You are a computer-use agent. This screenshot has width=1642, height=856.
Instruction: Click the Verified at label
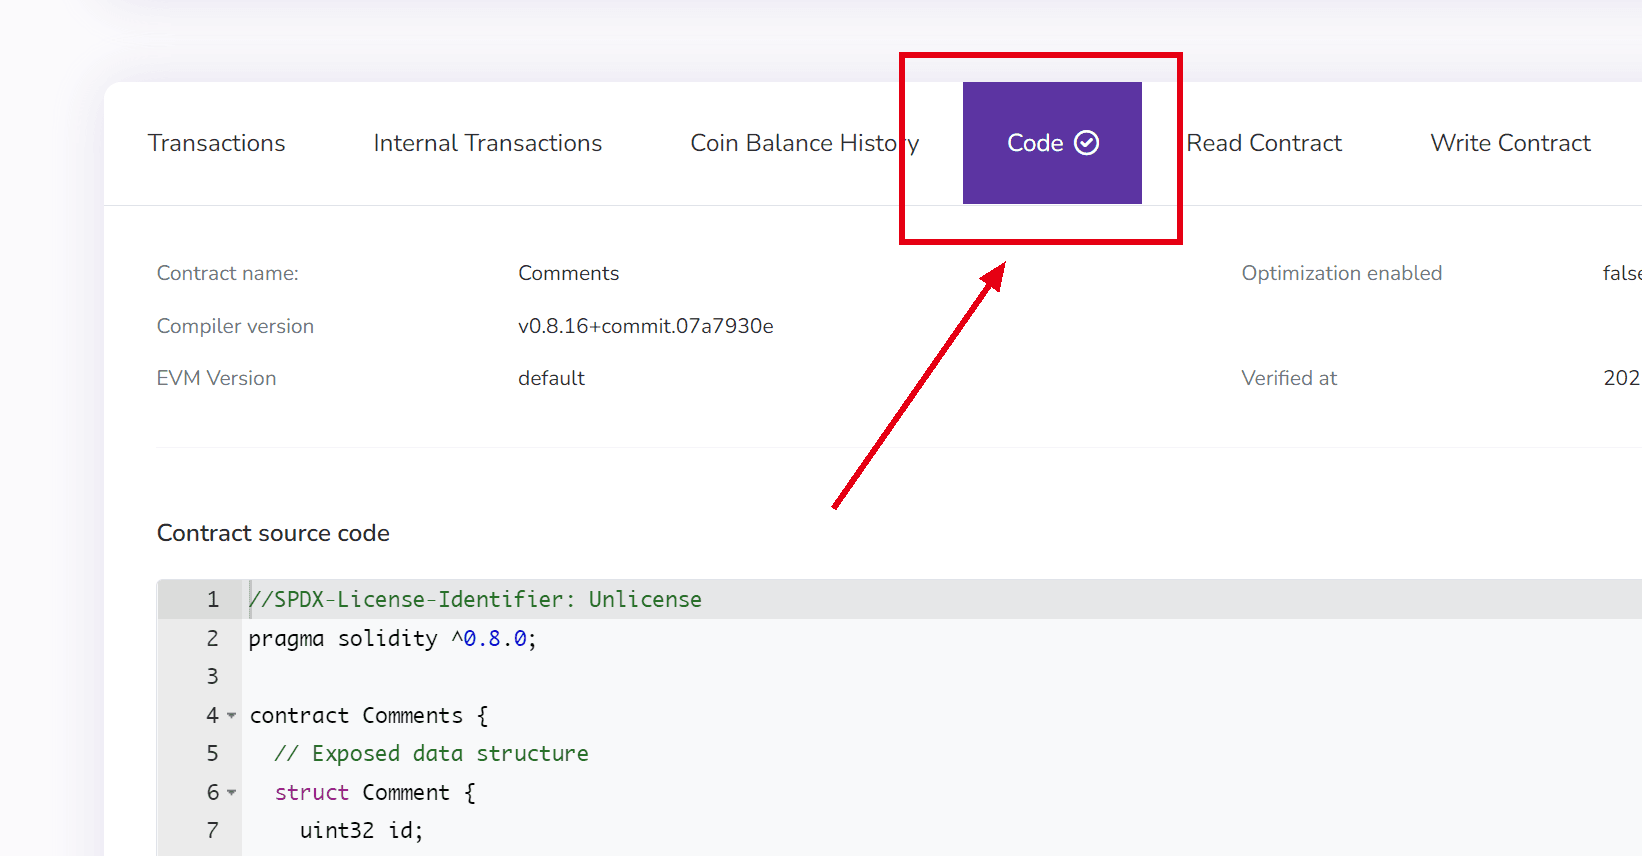click(x=1289, y=378)
